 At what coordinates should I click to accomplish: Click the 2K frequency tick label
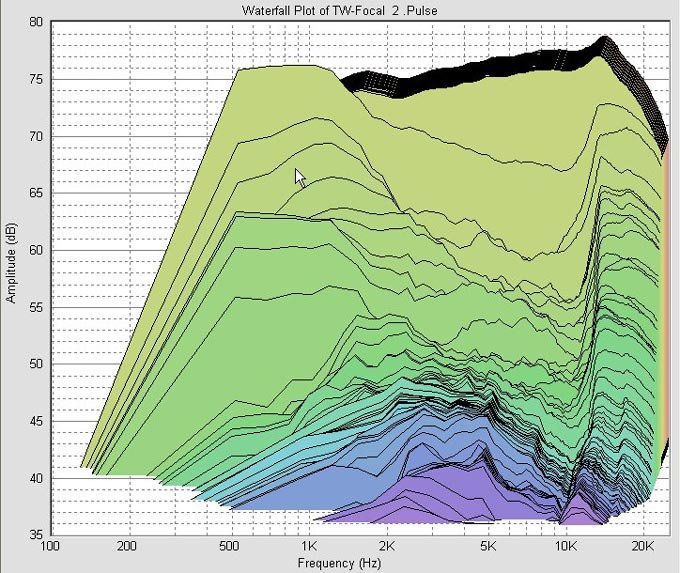[x=387, y=547]
